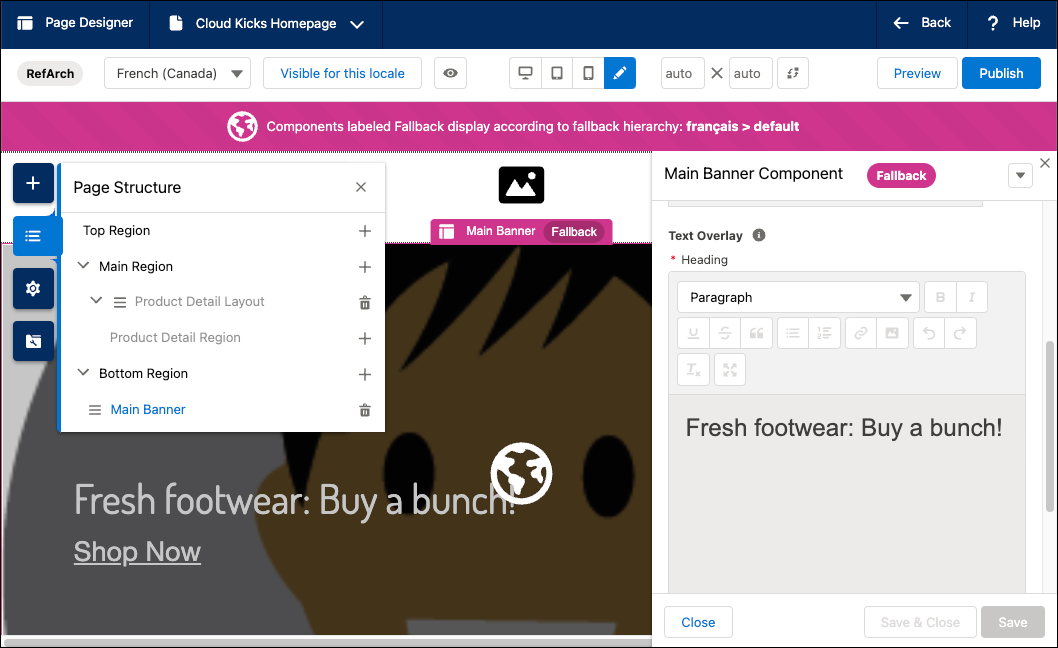Collapse the Product Detail Layout node
The height and width of the screenshot is (648, 1058).
[96, 300]
